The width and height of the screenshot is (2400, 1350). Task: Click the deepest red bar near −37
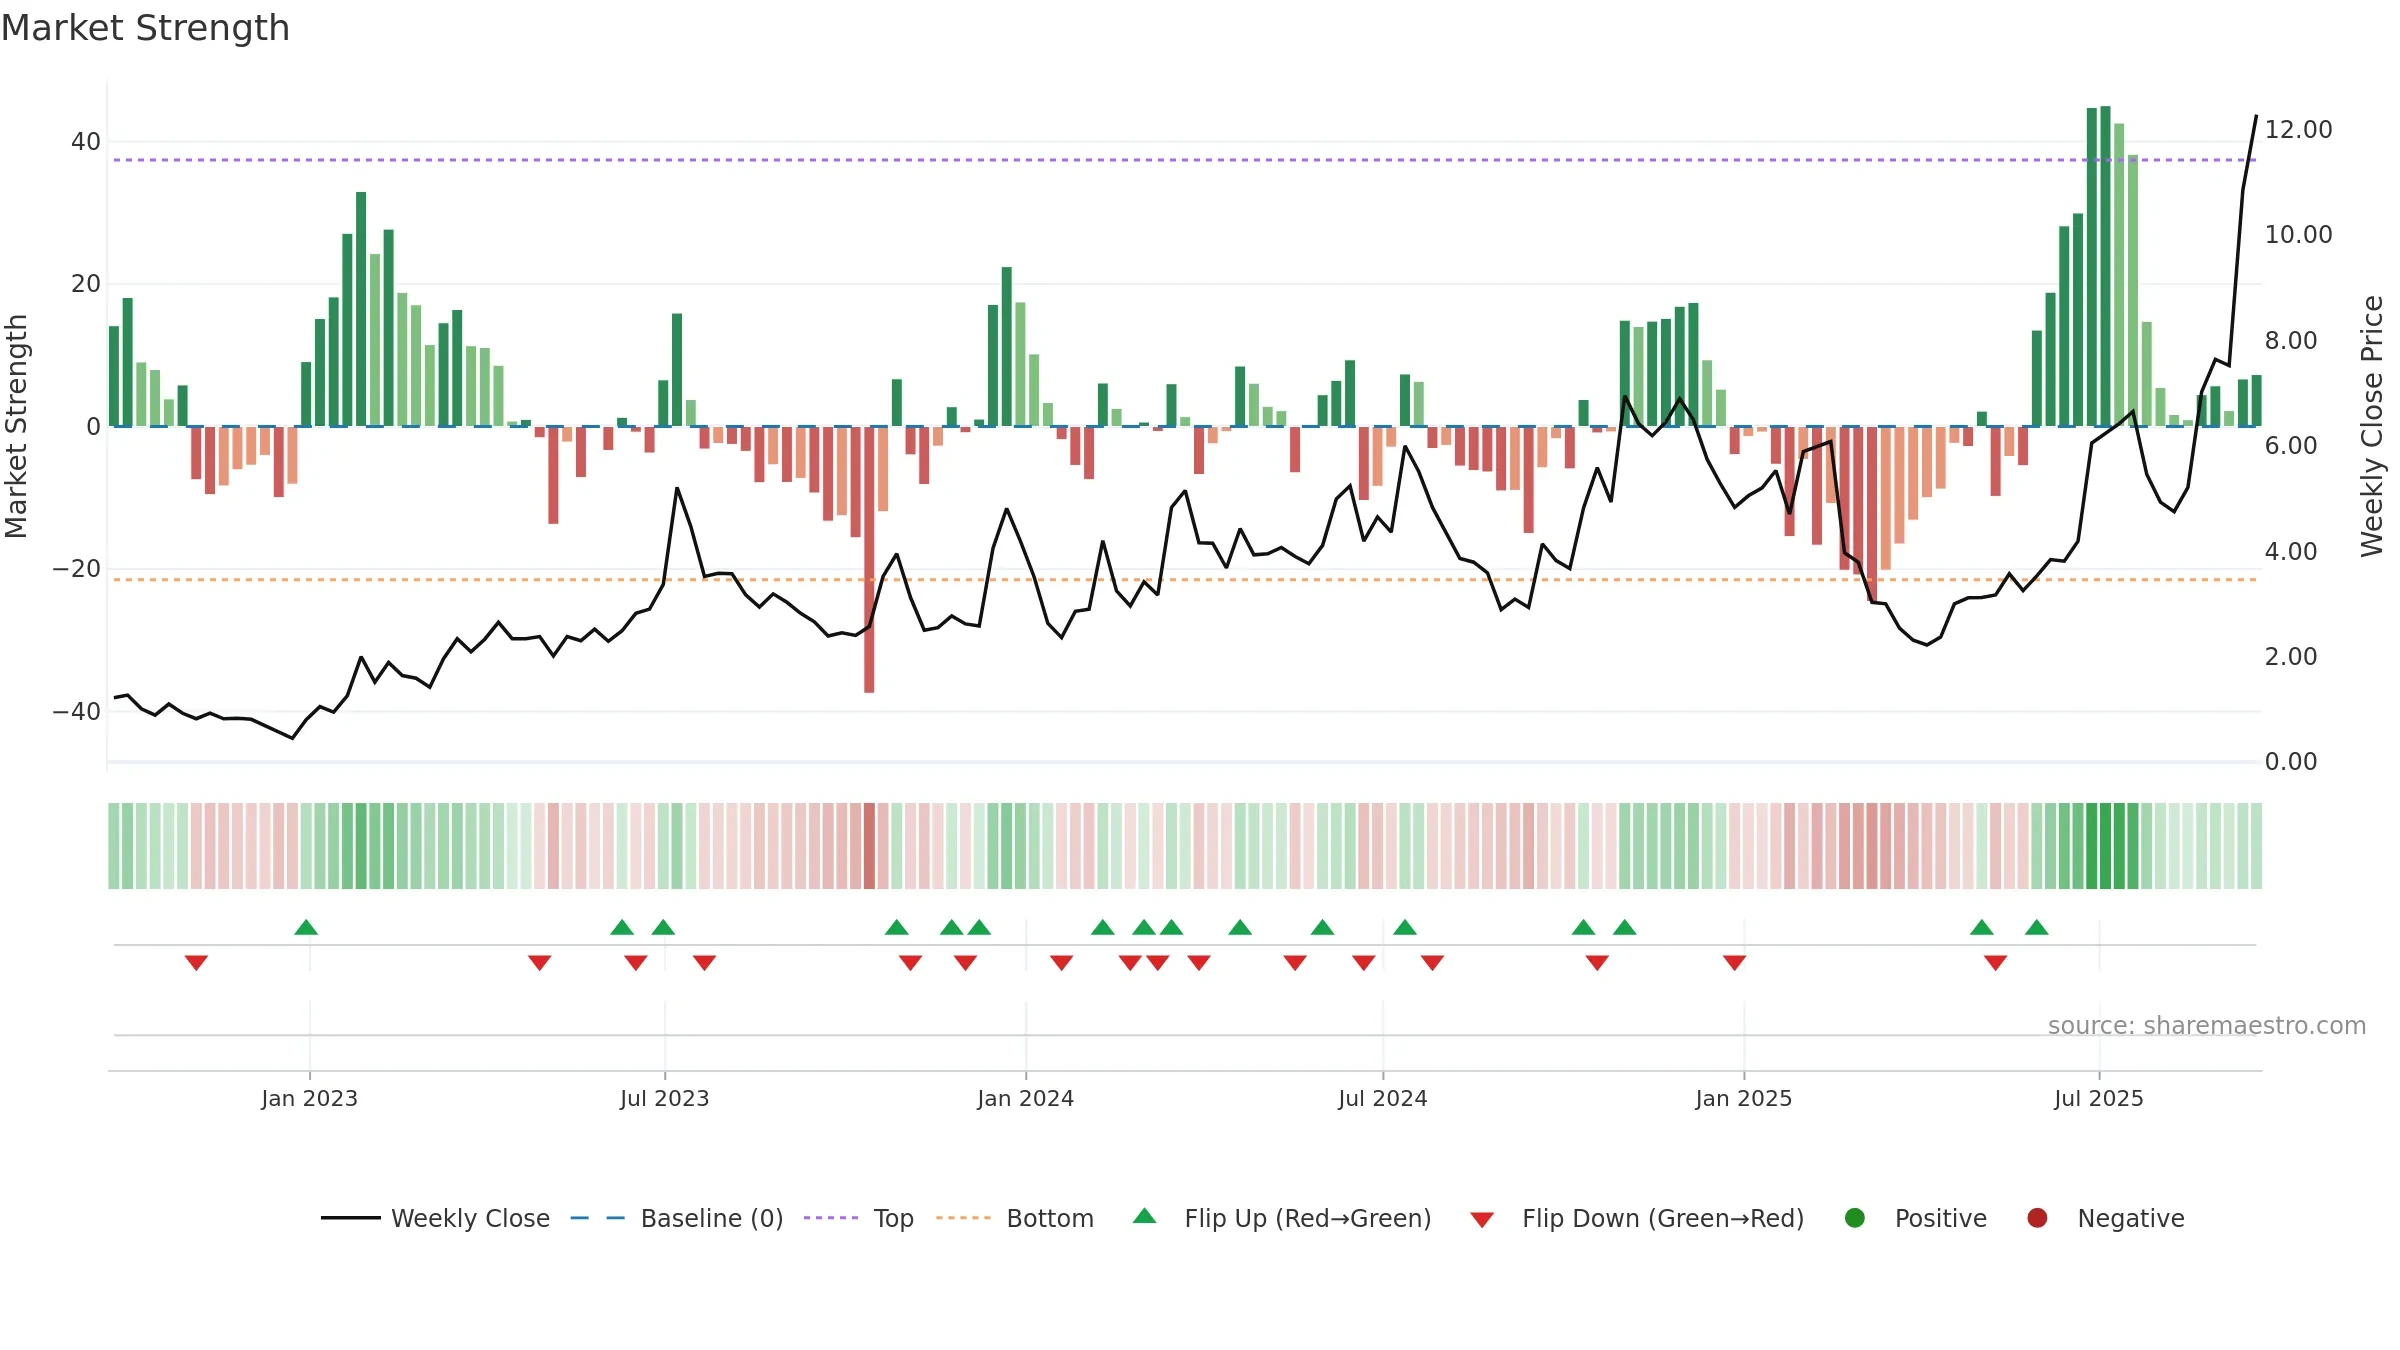[869, 560]
